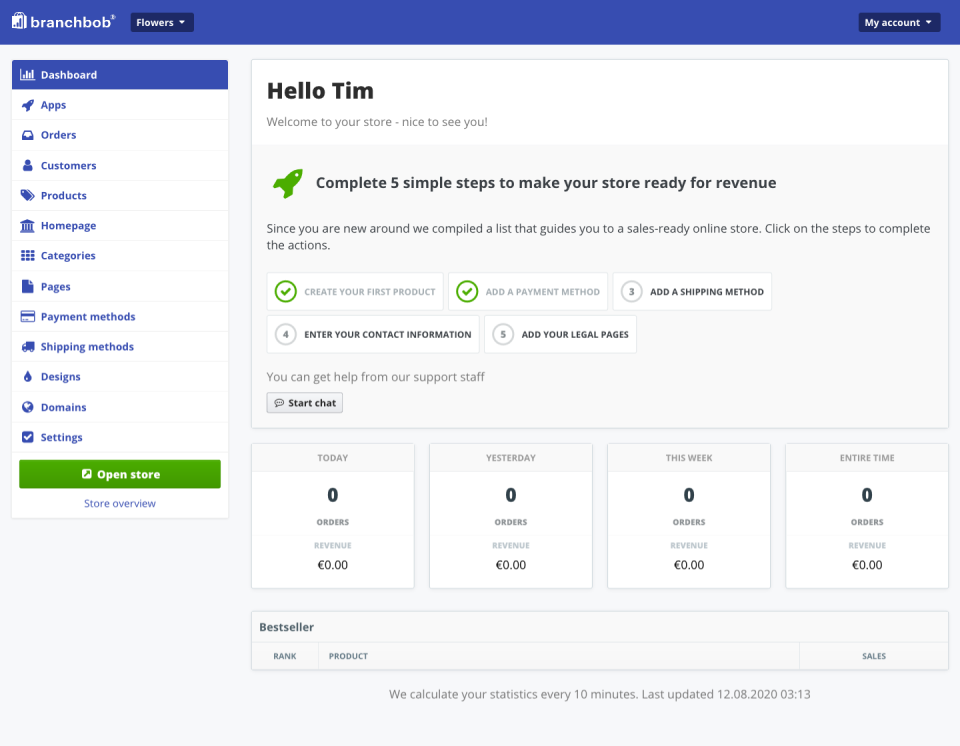Follow the Store overview link
Viewport: 960px width, 746px height.
coord(120,504)
